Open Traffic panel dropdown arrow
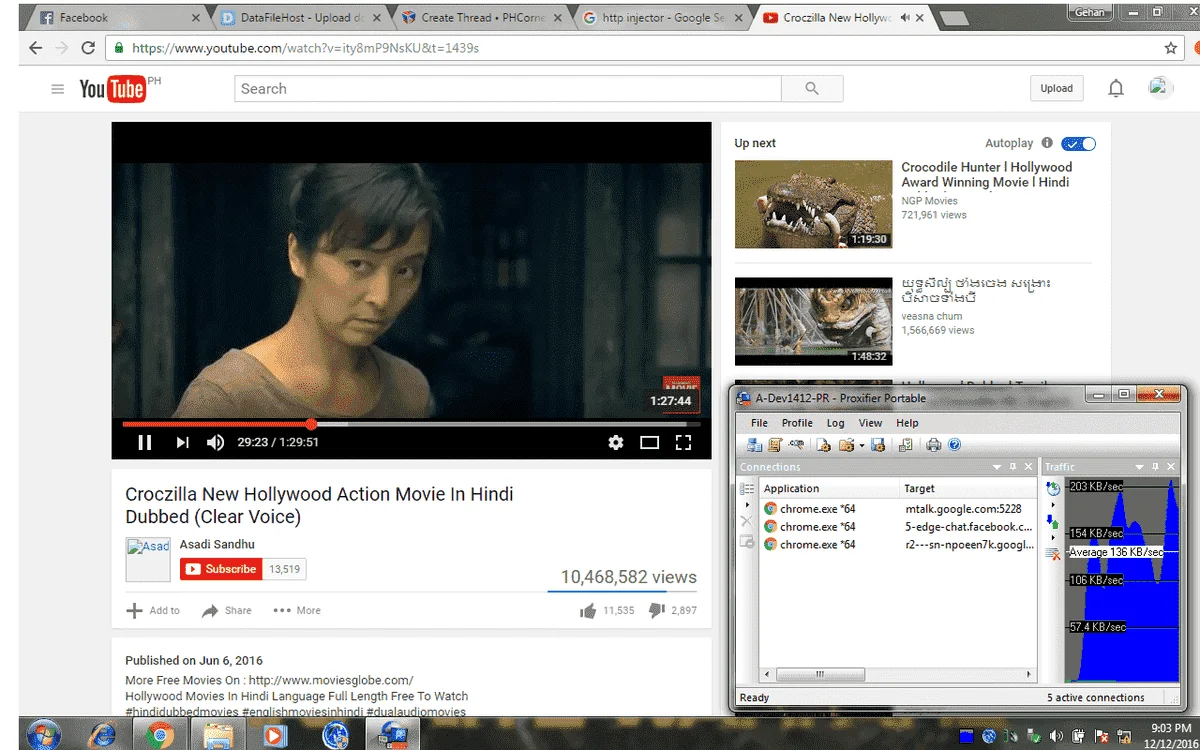The height and width of the screenshot is (750, 1200). [1139, 467]
